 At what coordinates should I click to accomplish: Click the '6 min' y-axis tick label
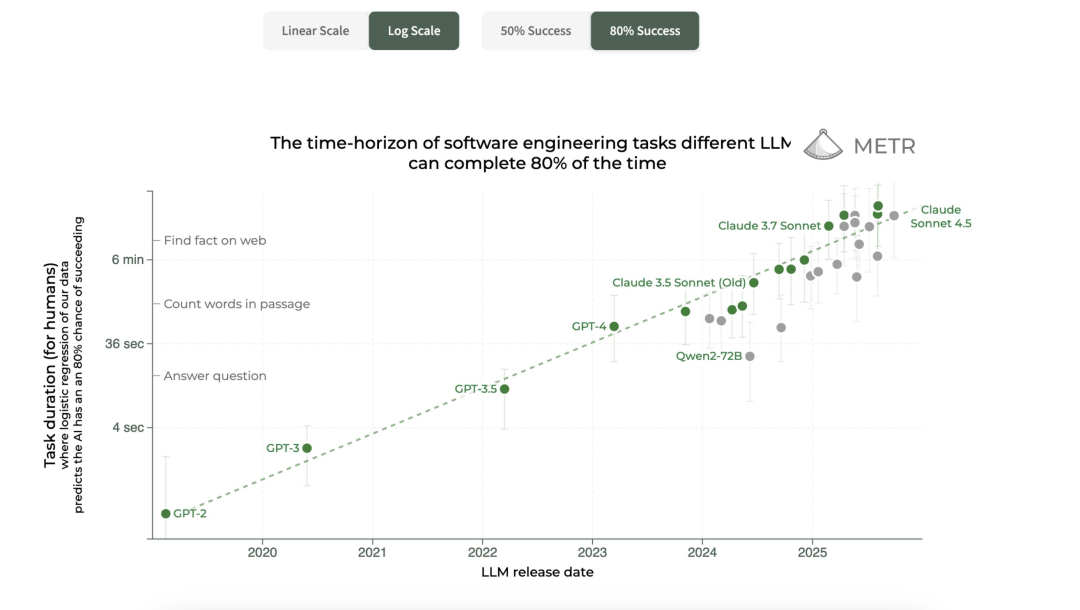tap(127, 260)
